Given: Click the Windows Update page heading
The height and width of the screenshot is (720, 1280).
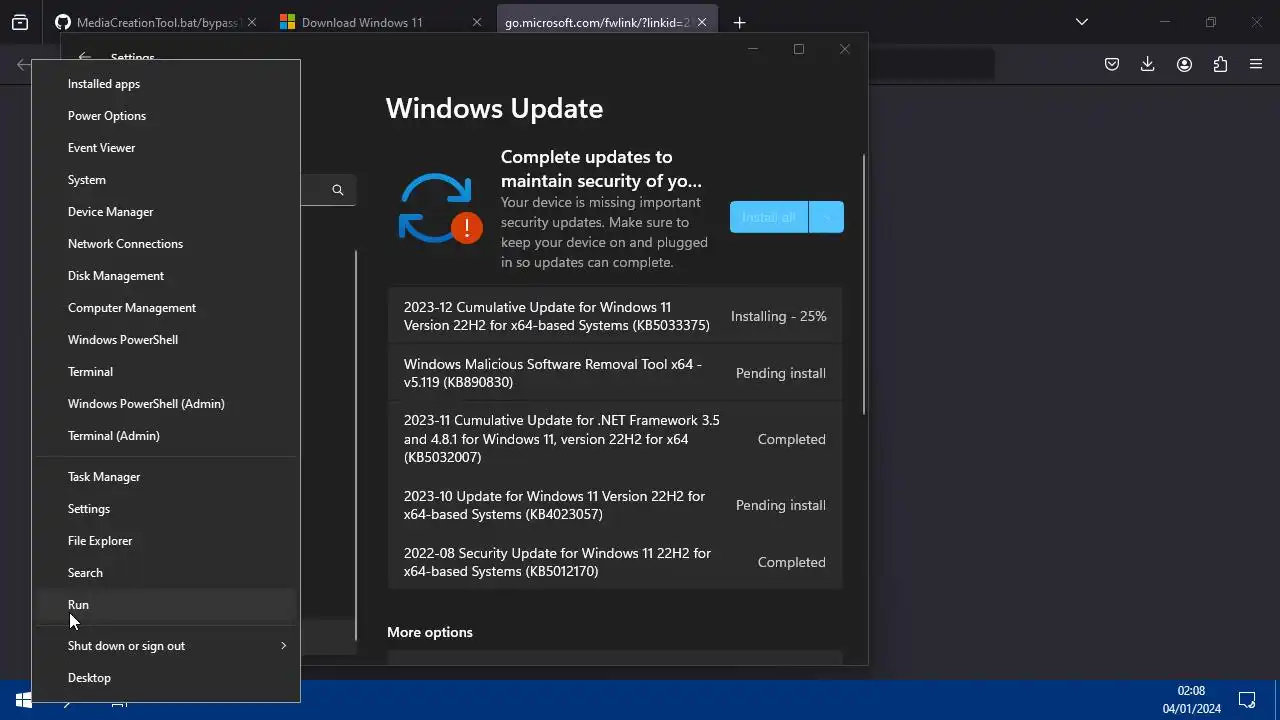Looking at the screenshot, I should pos(494,108).
